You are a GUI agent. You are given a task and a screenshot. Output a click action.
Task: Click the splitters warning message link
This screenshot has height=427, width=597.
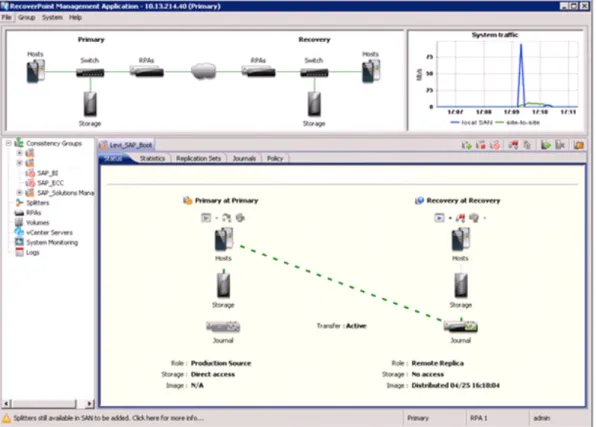108,418
